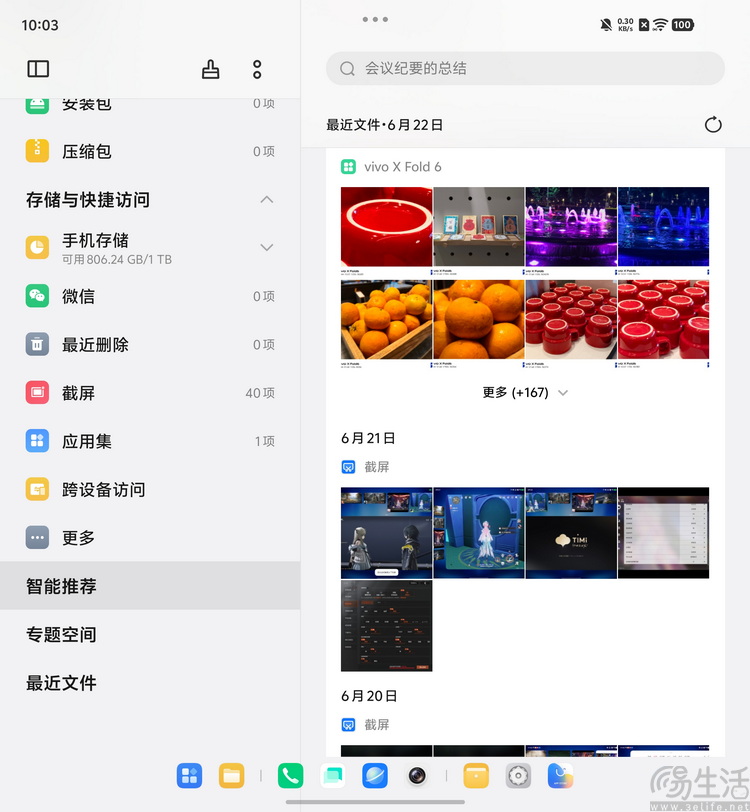Open the 手机存储 storage icon
The image size is (750, 812).
pyautogui.click(x=37, y=247)
